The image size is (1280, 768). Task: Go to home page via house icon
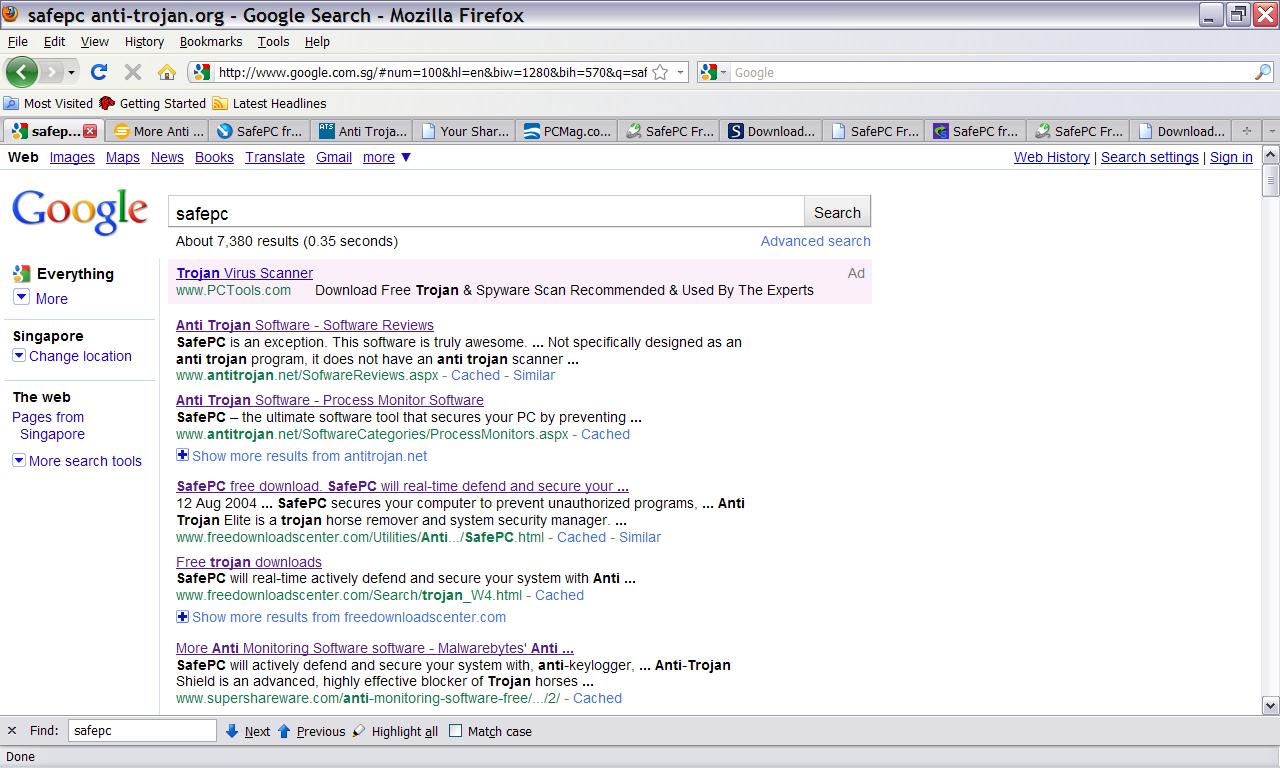coord(167,72)
